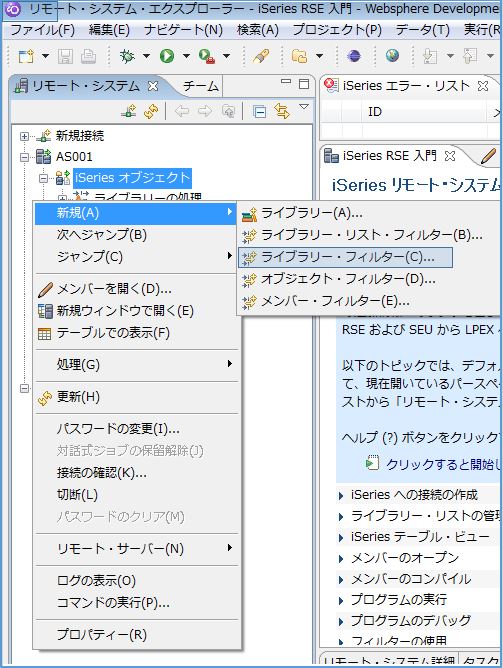Open dropdown beside the Open Perspective icon
This screenshot has height=668, width=503.
319,56
